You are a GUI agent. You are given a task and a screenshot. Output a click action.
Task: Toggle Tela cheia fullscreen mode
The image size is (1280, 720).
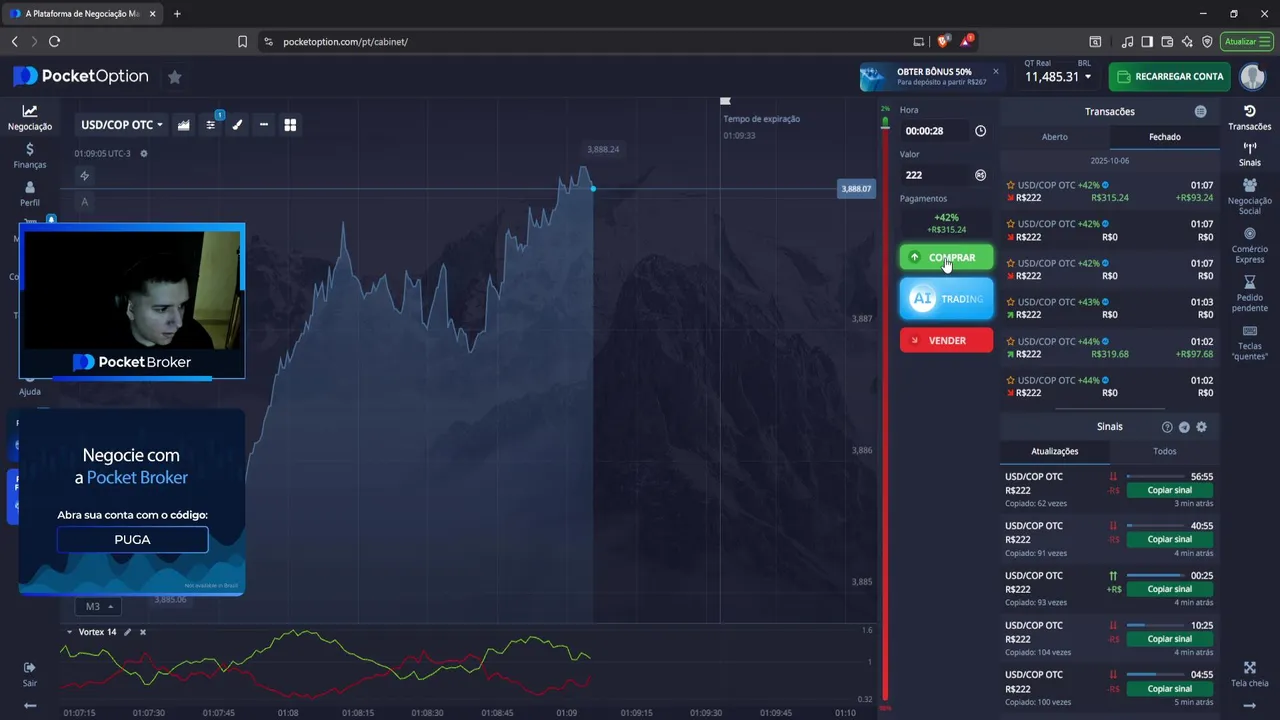coord(1249,674)
